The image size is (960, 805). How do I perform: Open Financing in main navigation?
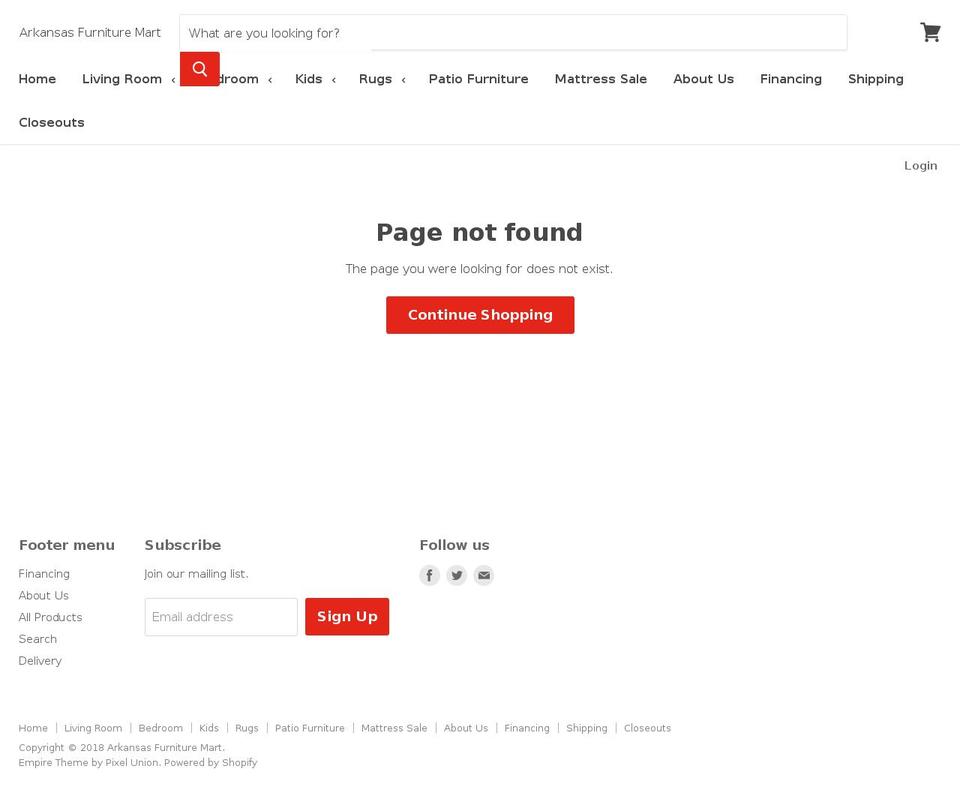(791, 79)
